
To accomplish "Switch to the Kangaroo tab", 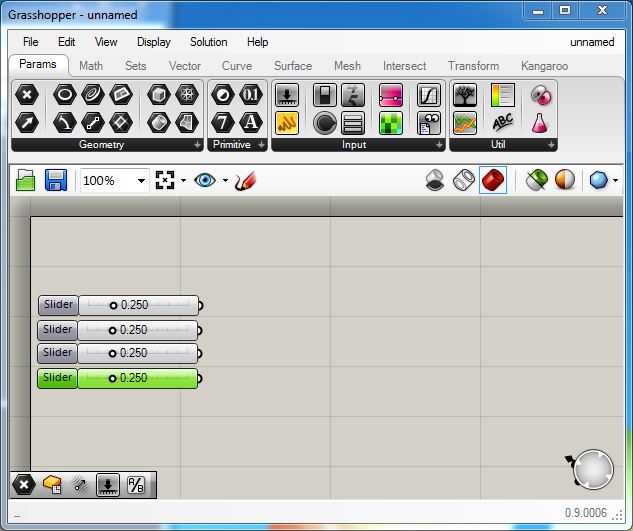I will [544, 66].
